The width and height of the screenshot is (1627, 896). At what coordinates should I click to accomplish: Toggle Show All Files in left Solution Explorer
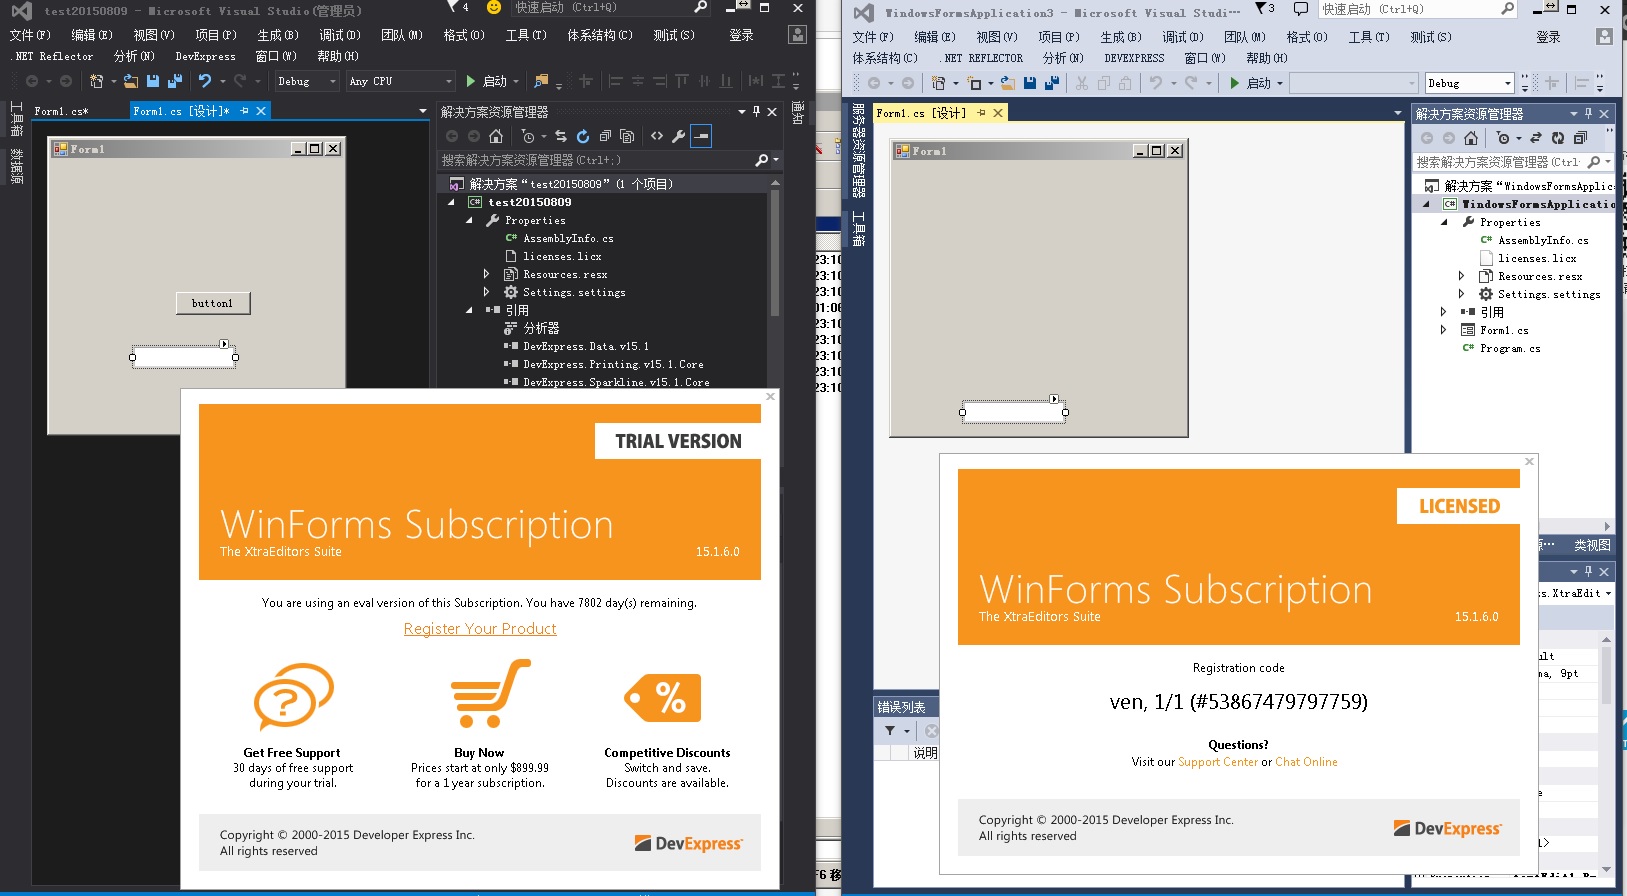click(x=627, y=136)
